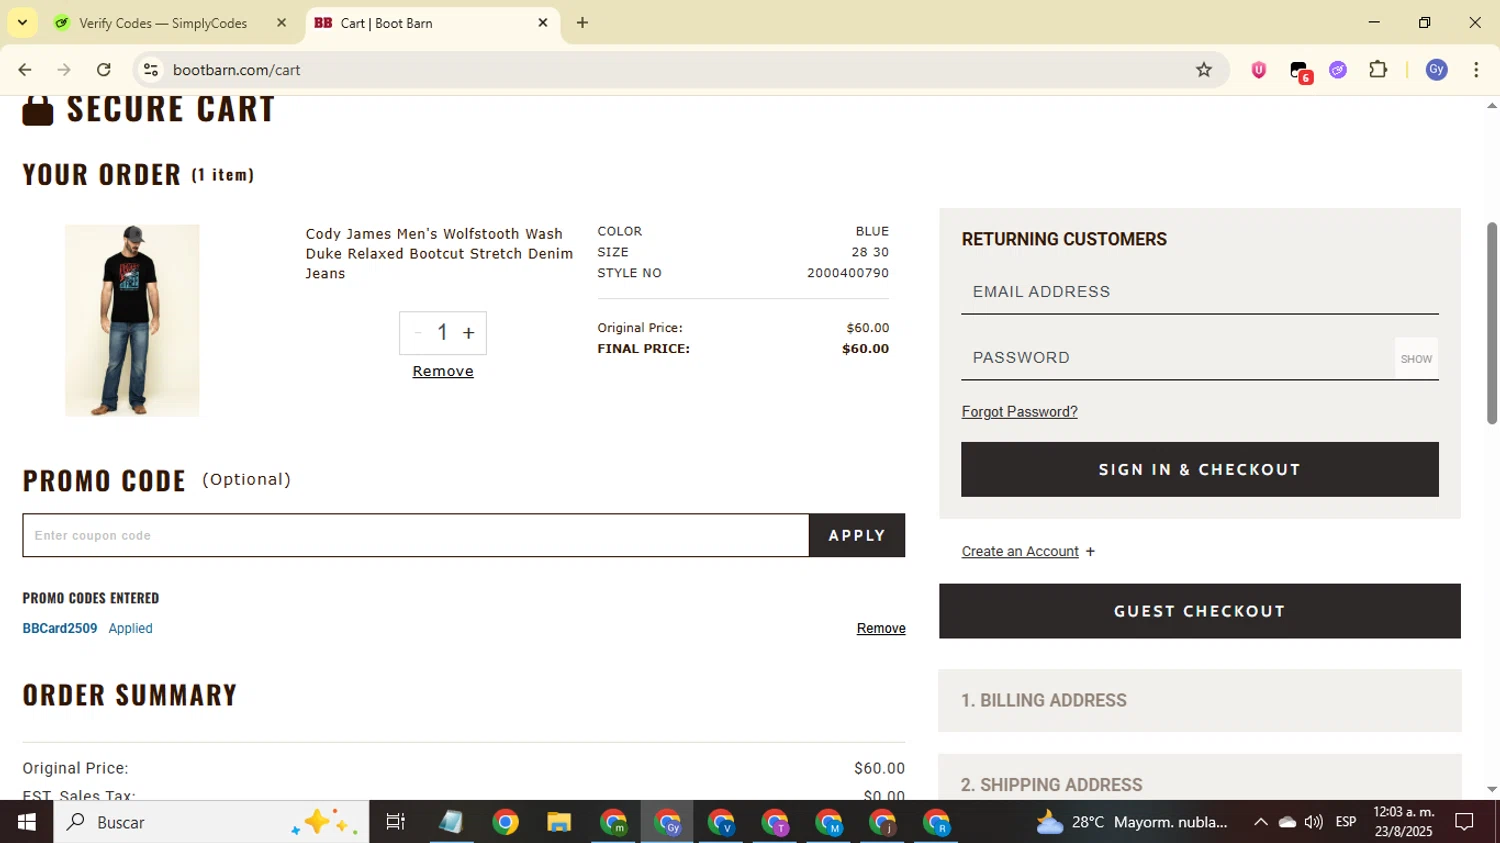Open the purple round extension icon
Image resolution: width=1500 pixels, height=843 pixels.
coord(1338,70)
